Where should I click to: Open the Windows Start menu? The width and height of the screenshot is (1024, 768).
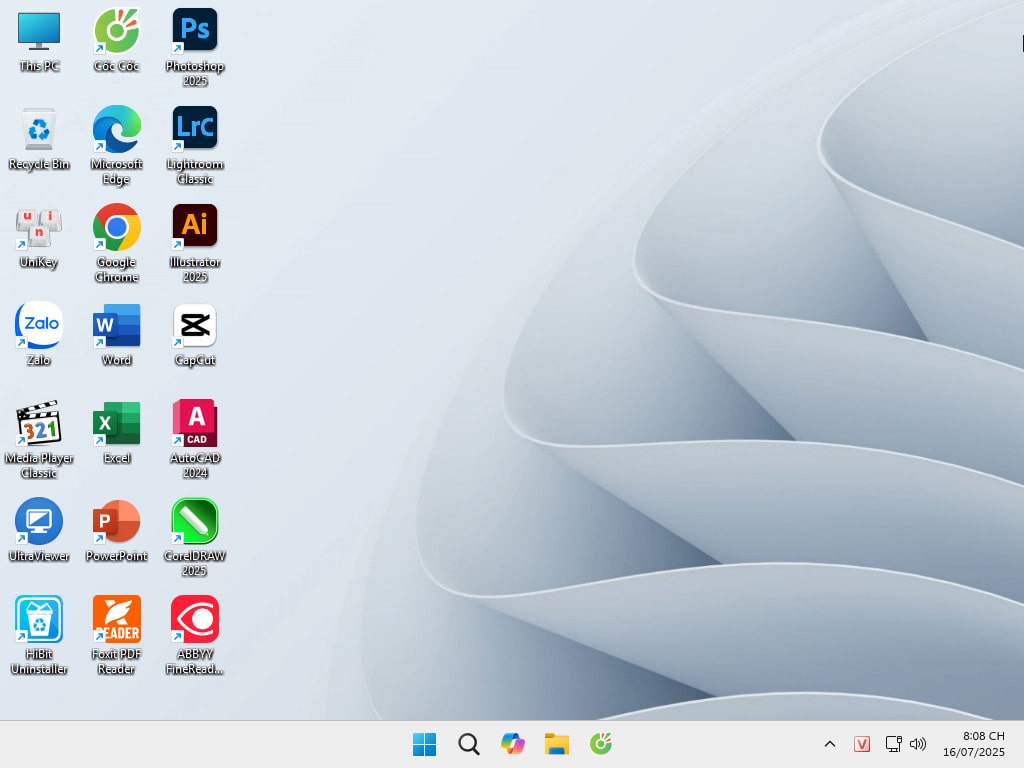[424, 744]
